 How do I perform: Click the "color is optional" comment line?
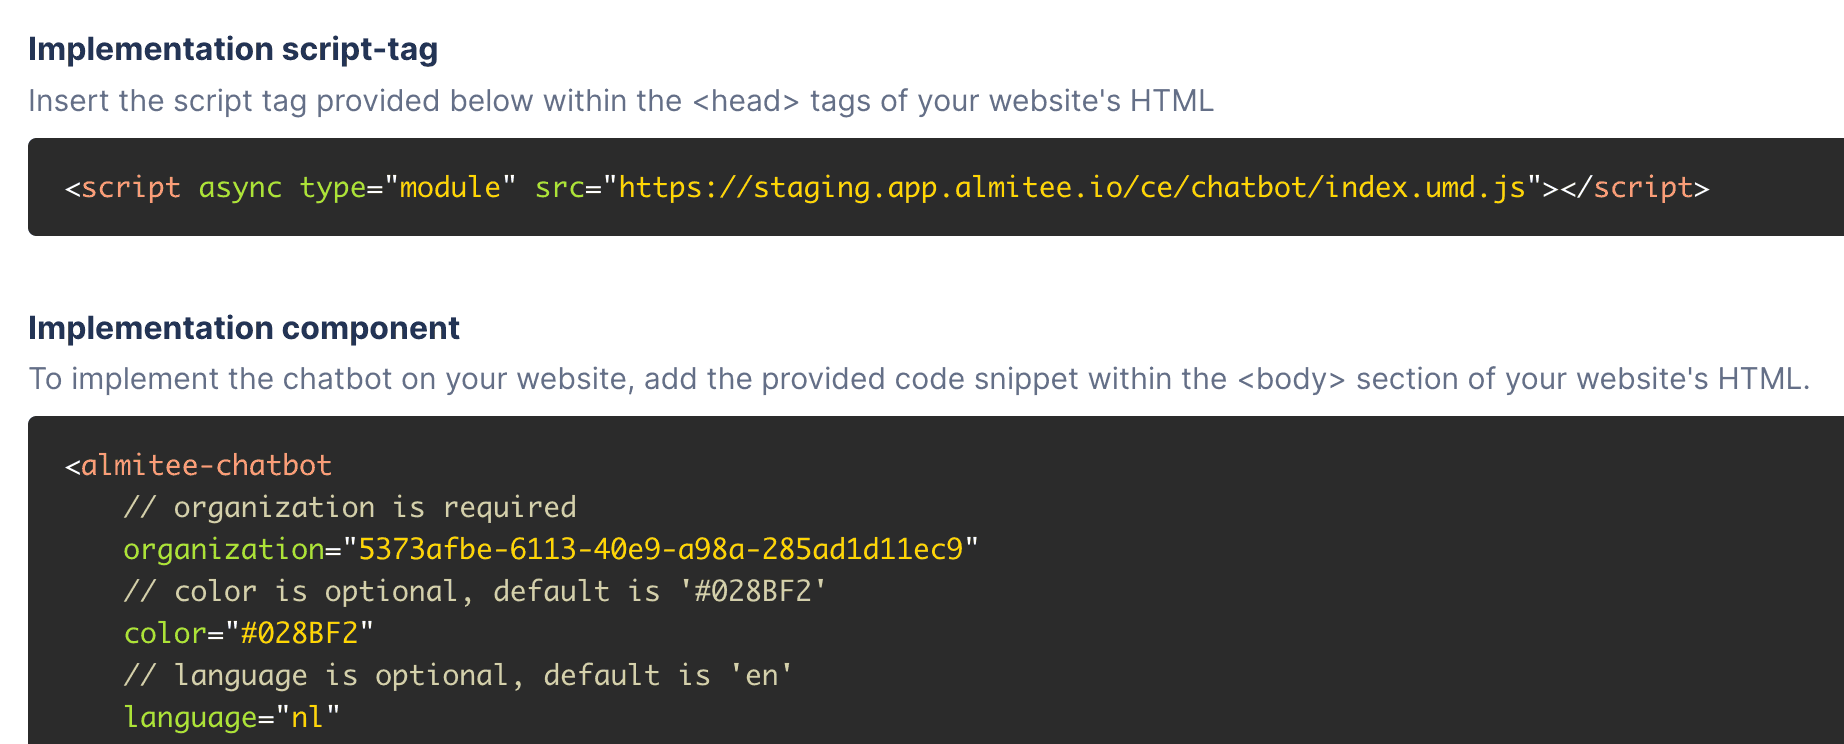[x=475, y=591]
